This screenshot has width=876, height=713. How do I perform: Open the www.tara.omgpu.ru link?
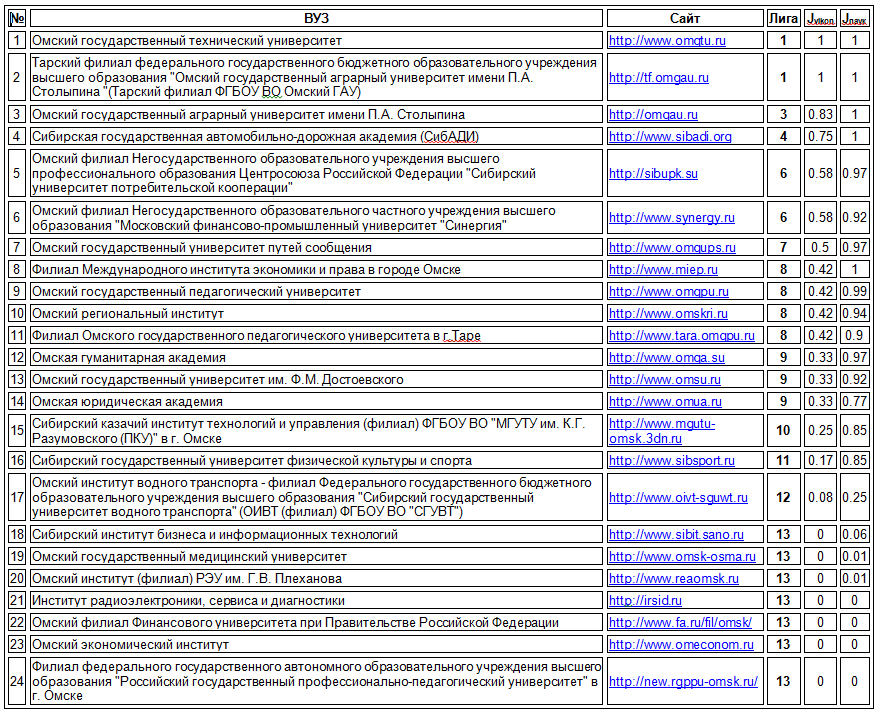point(681,336)
